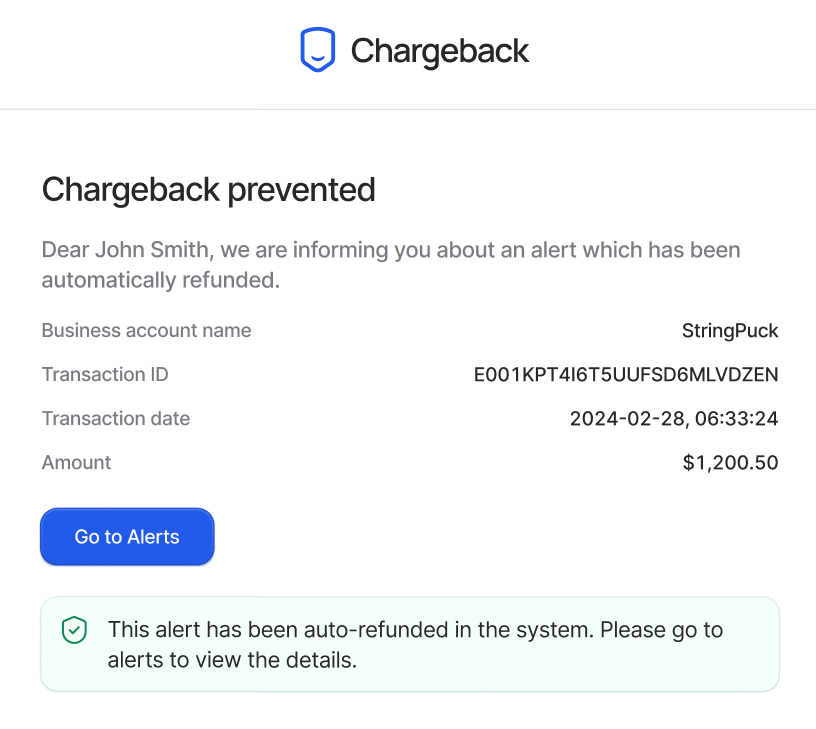Click the Transaction ID label

point(105,375)
